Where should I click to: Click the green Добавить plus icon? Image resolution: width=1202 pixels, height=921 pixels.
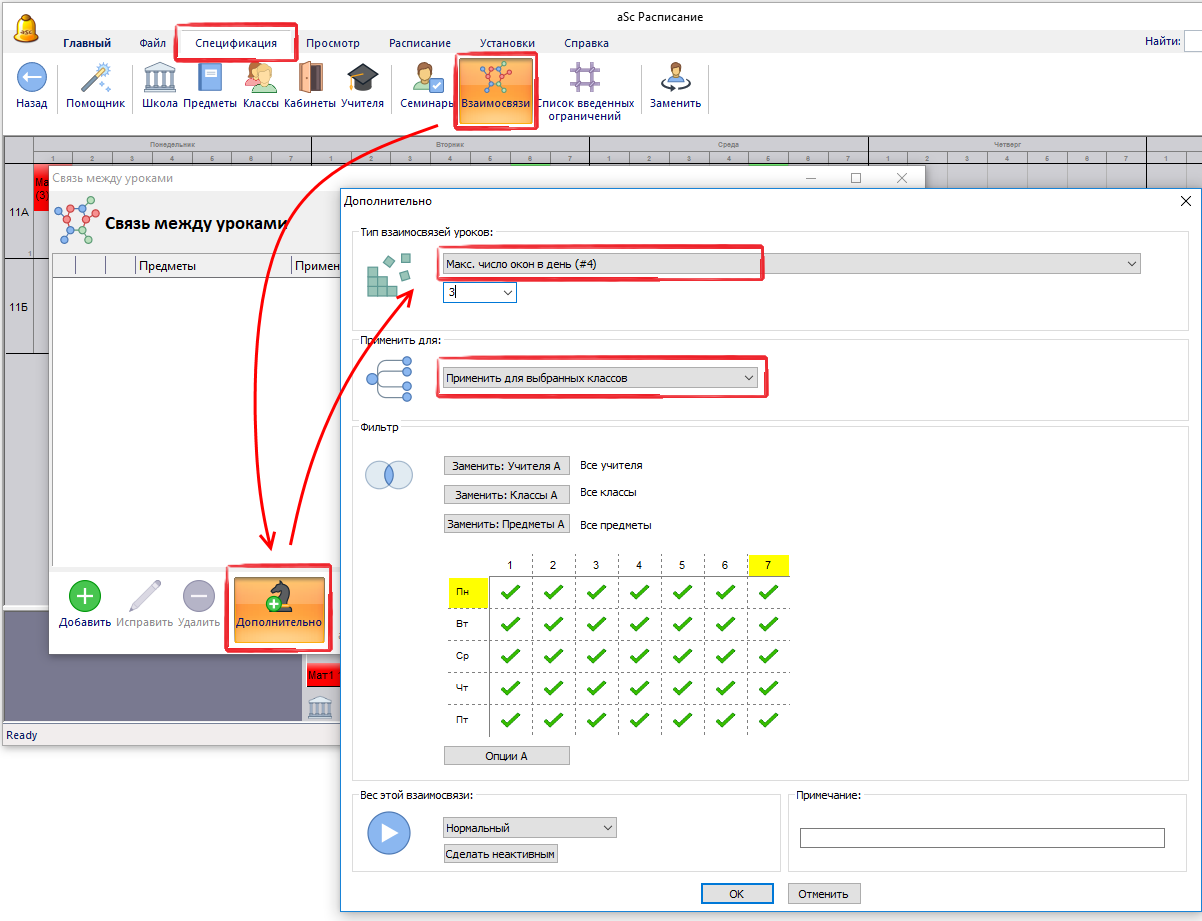[84, 596]
